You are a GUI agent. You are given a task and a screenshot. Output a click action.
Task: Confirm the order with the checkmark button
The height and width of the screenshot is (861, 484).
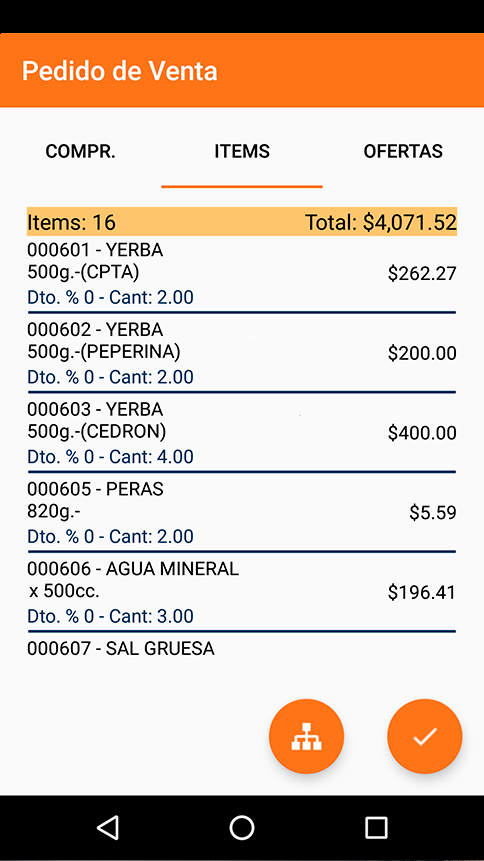(425, 736)
